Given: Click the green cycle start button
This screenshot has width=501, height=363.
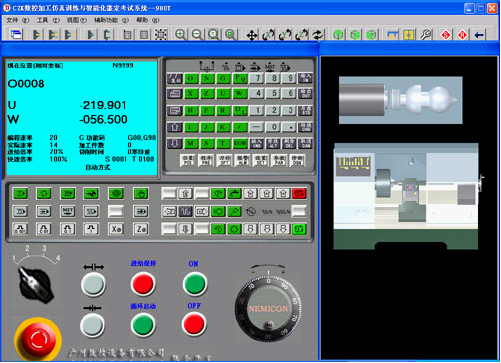Looking at the screenshot, I should [143, 325].
